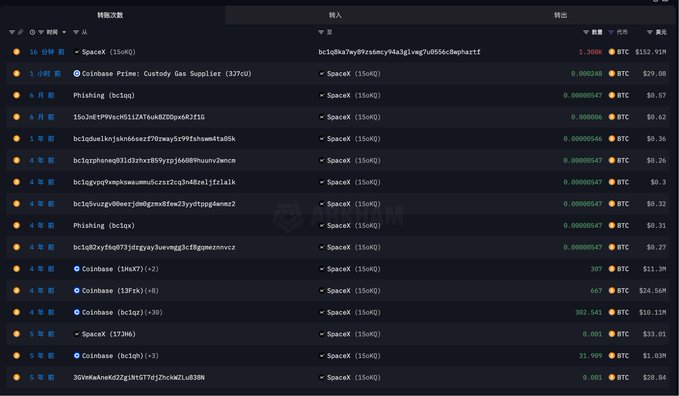Click the row-start Bitcoin icon of Phishing (bc1qq) row
Image resolution: width=679 pixels, height=396 pixels.
[16, 95]
